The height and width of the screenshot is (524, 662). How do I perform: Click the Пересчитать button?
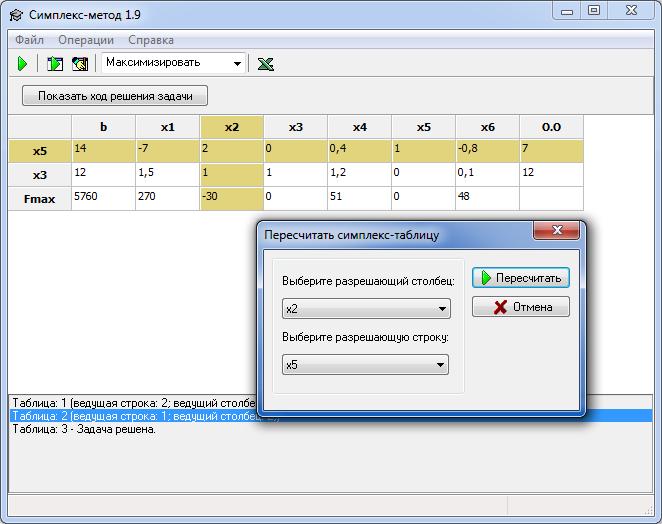pos(521,278)
